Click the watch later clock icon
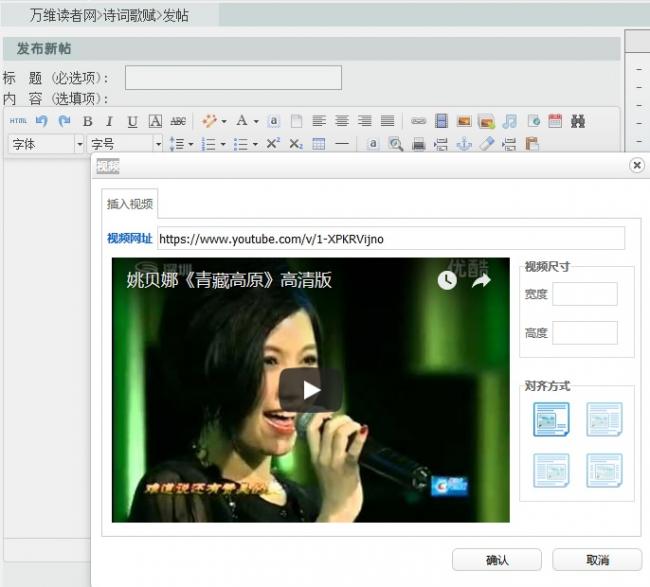650x587 pixels. (447, 281)
